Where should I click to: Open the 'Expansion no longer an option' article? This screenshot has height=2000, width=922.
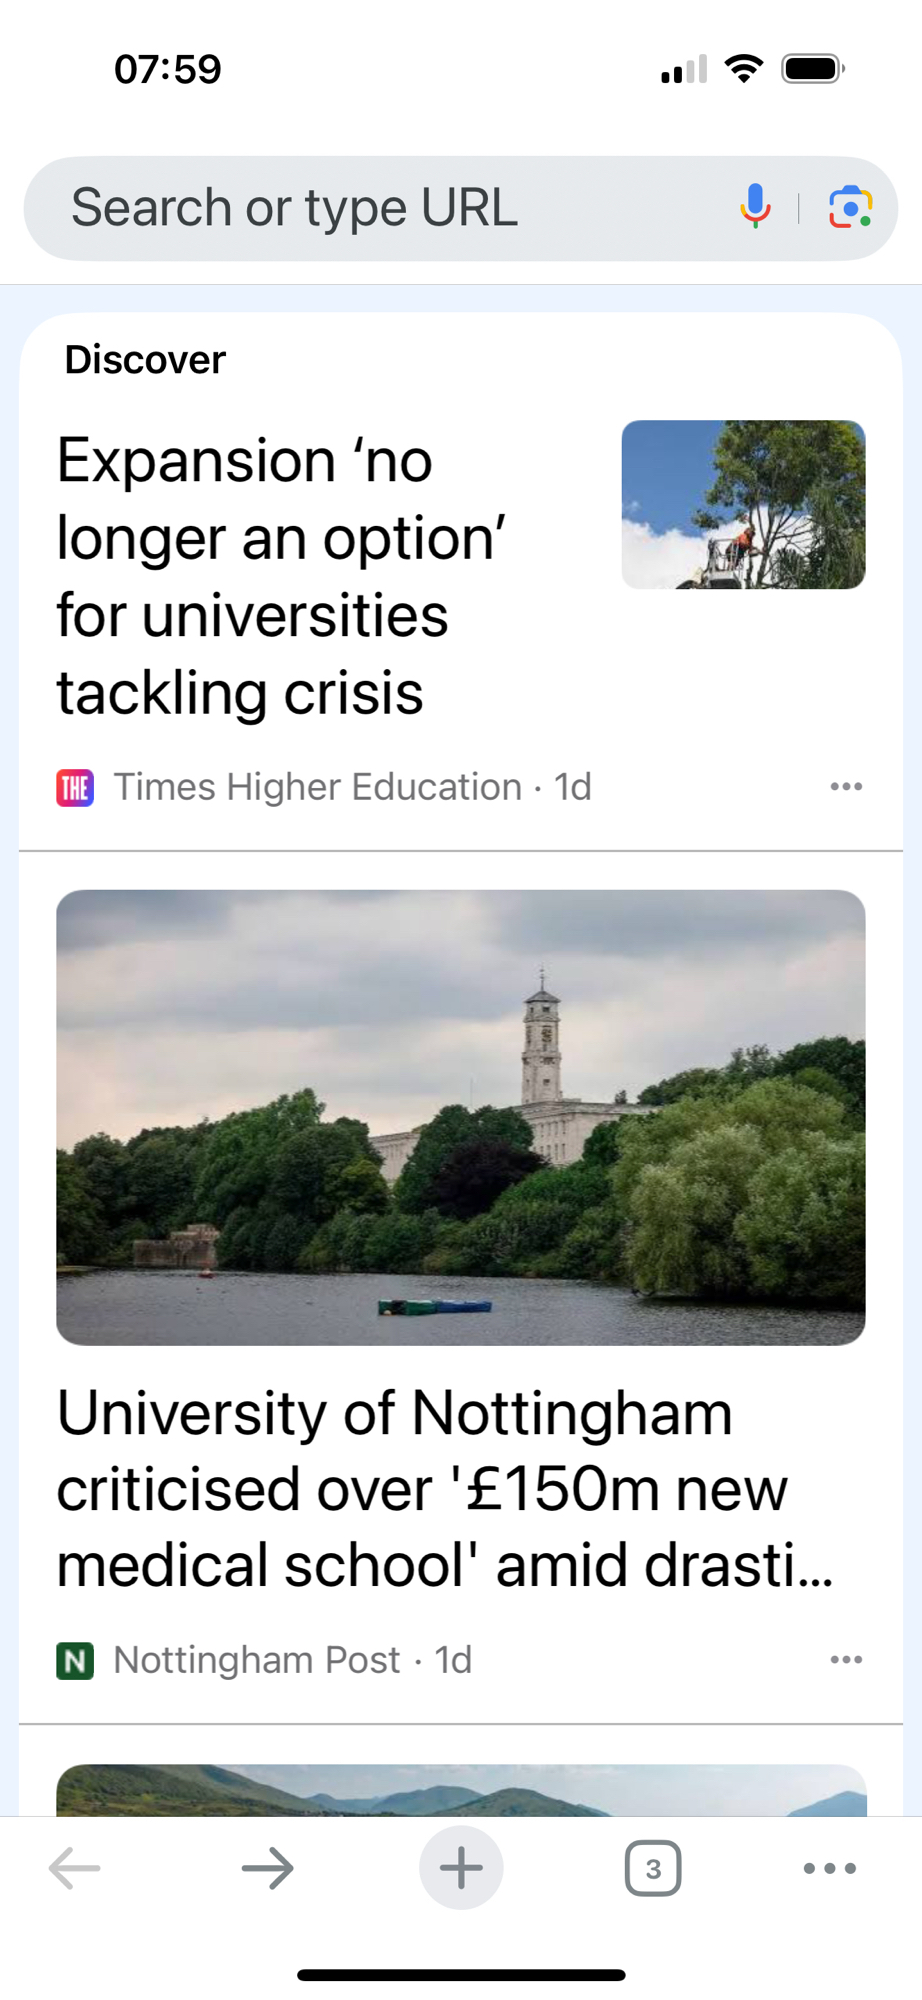tap(280, 576)
